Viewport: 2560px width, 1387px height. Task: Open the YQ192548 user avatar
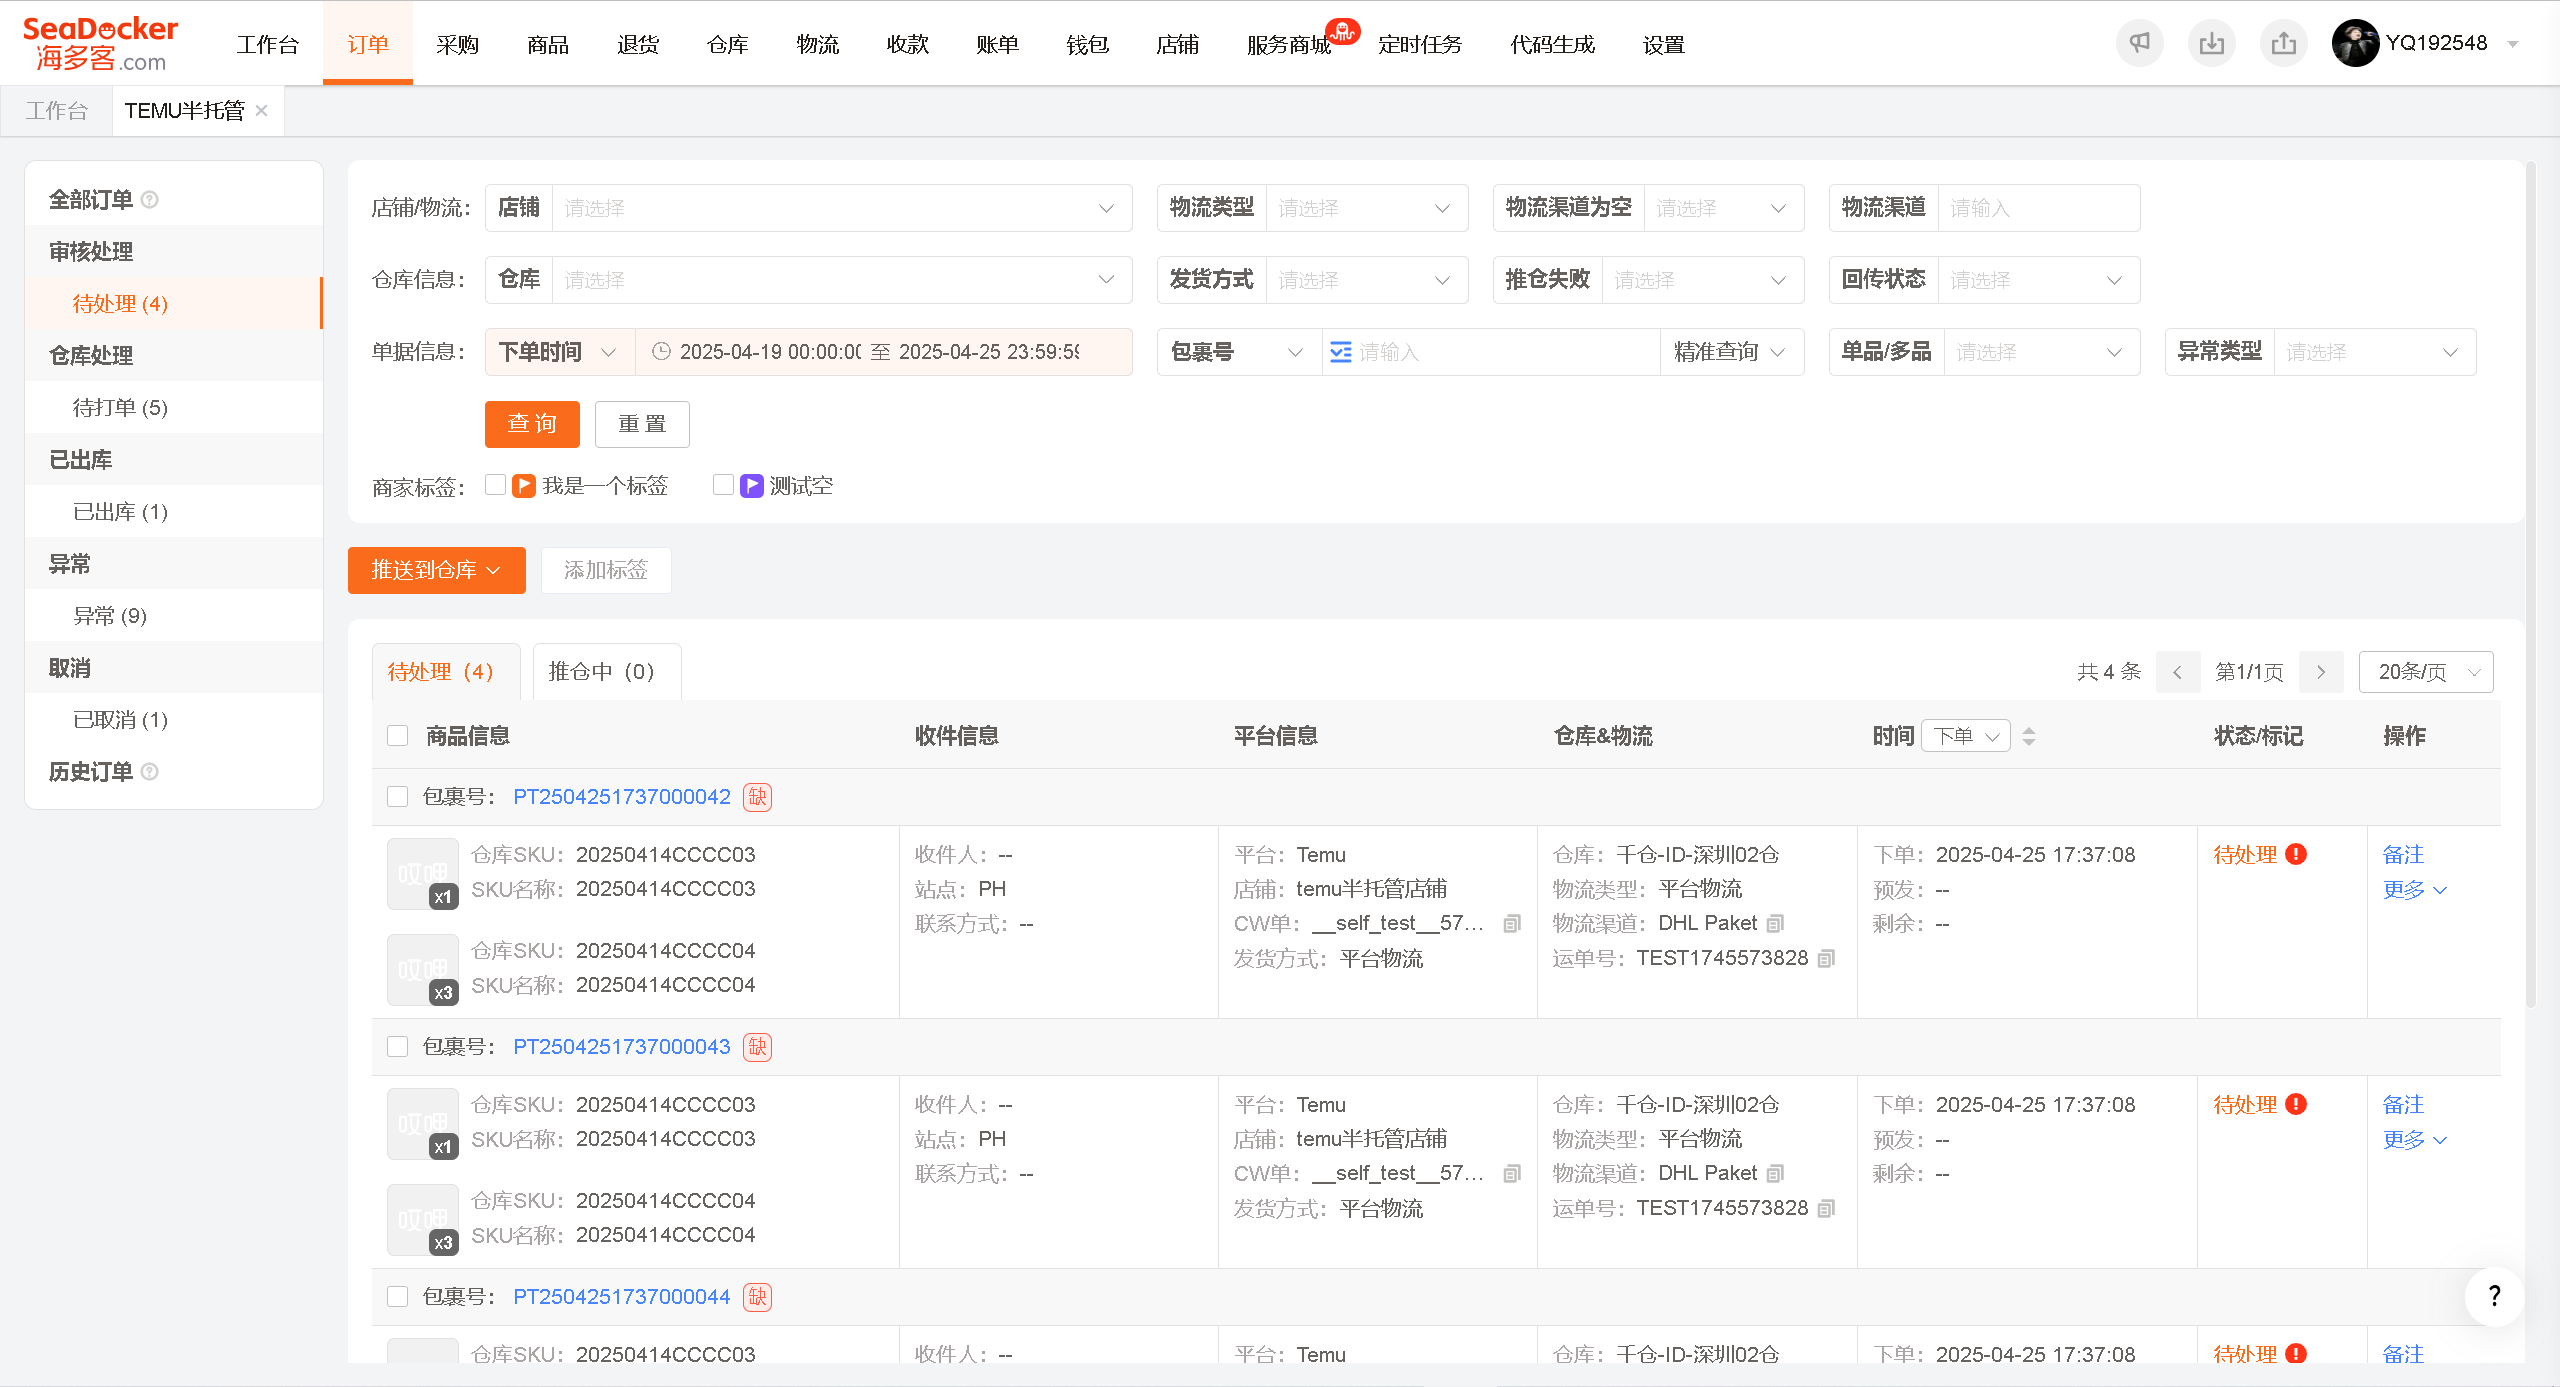(x=2355, y=44)
